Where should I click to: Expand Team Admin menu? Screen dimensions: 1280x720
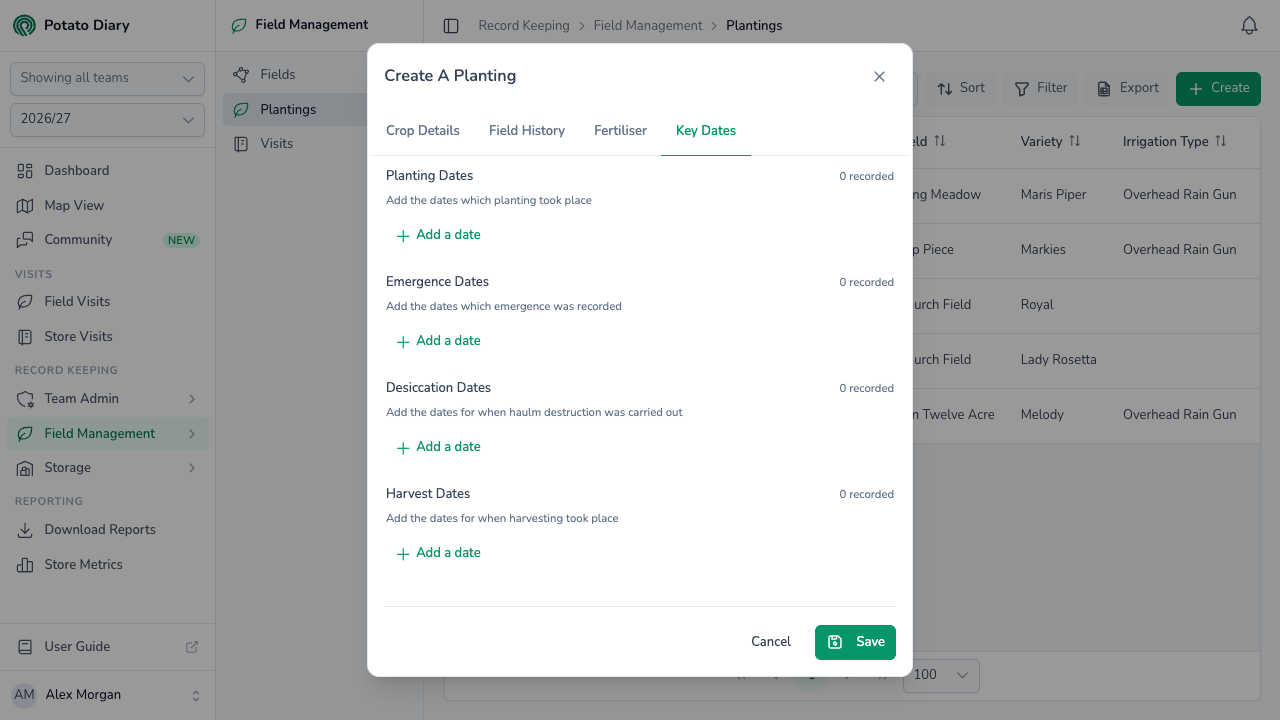[x=107, y=399]
